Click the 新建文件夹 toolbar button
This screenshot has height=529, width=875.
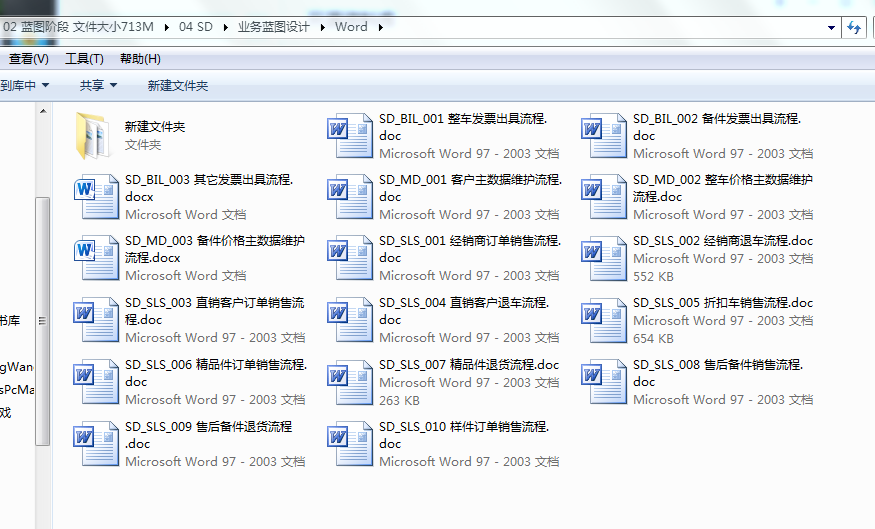(177, 86)
